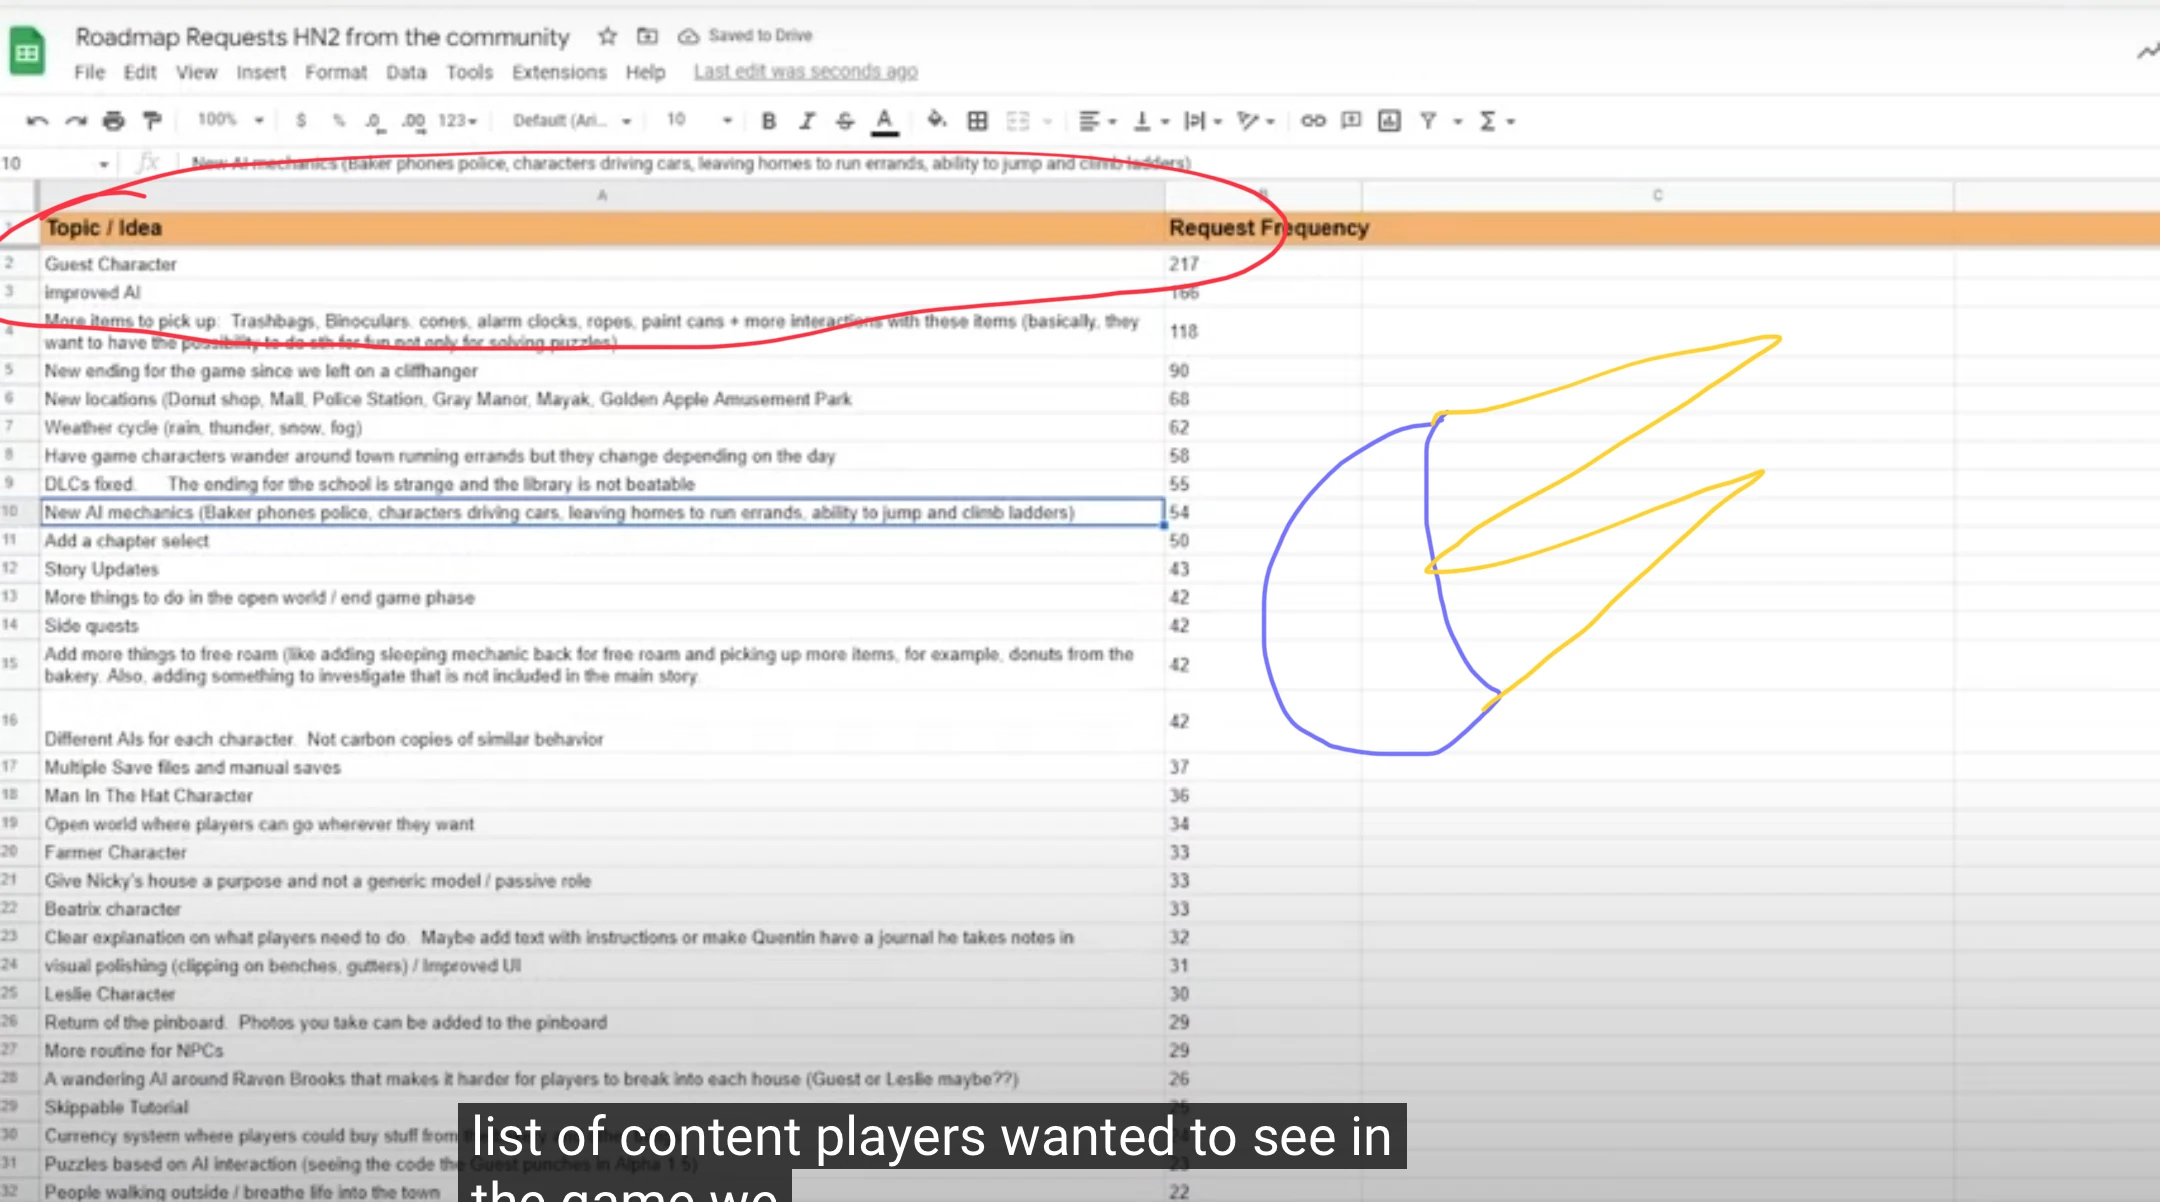The height and width of the screenshot is (1202, 2160).
Task: Open the Text color picker
Action: pyautogui.click(x=884, y=121)
